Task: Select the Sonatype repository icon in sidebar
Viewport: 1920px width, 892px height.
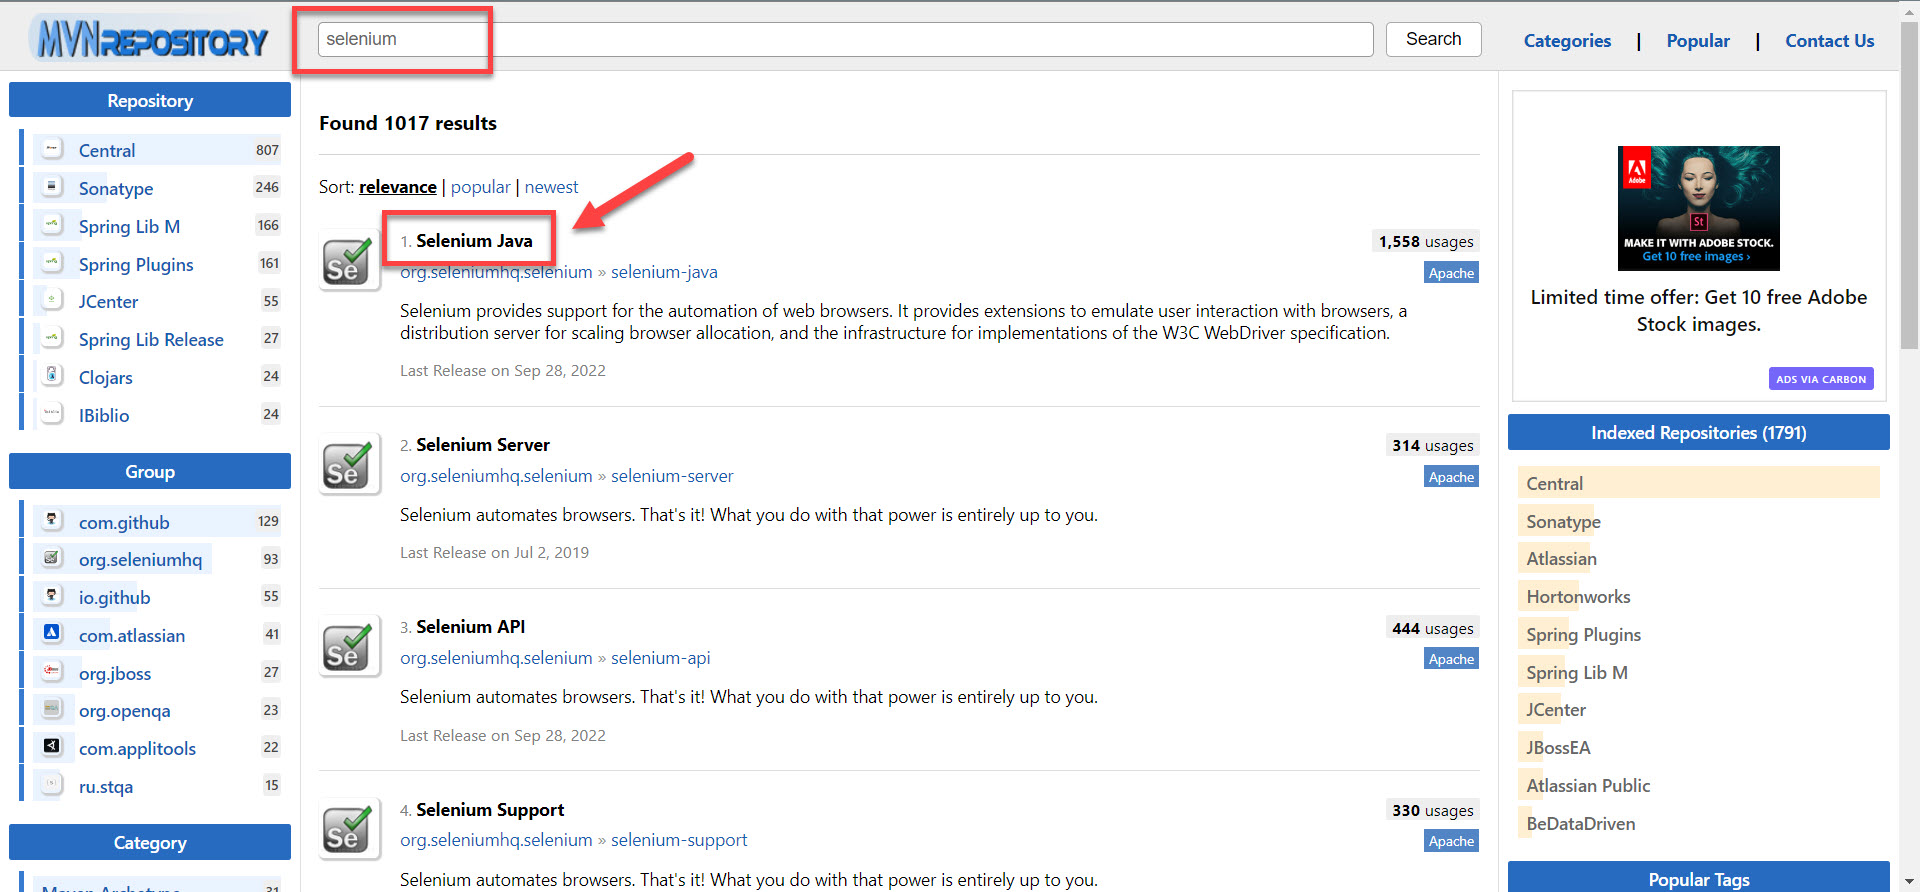Action: click(52, 187)
